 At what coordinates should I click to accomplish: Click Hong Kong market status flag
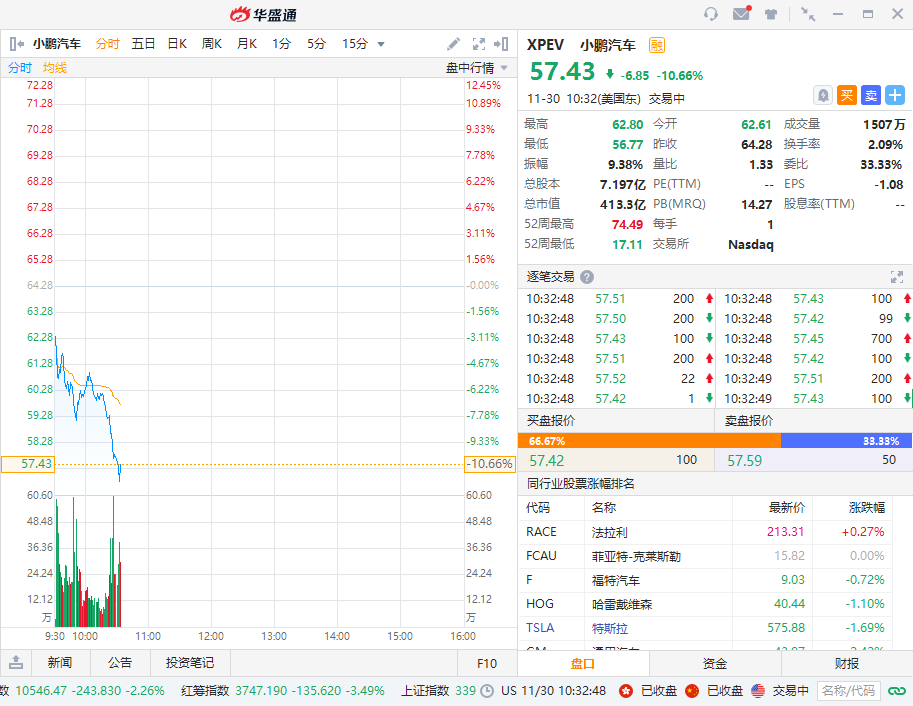tap(625, 691)
